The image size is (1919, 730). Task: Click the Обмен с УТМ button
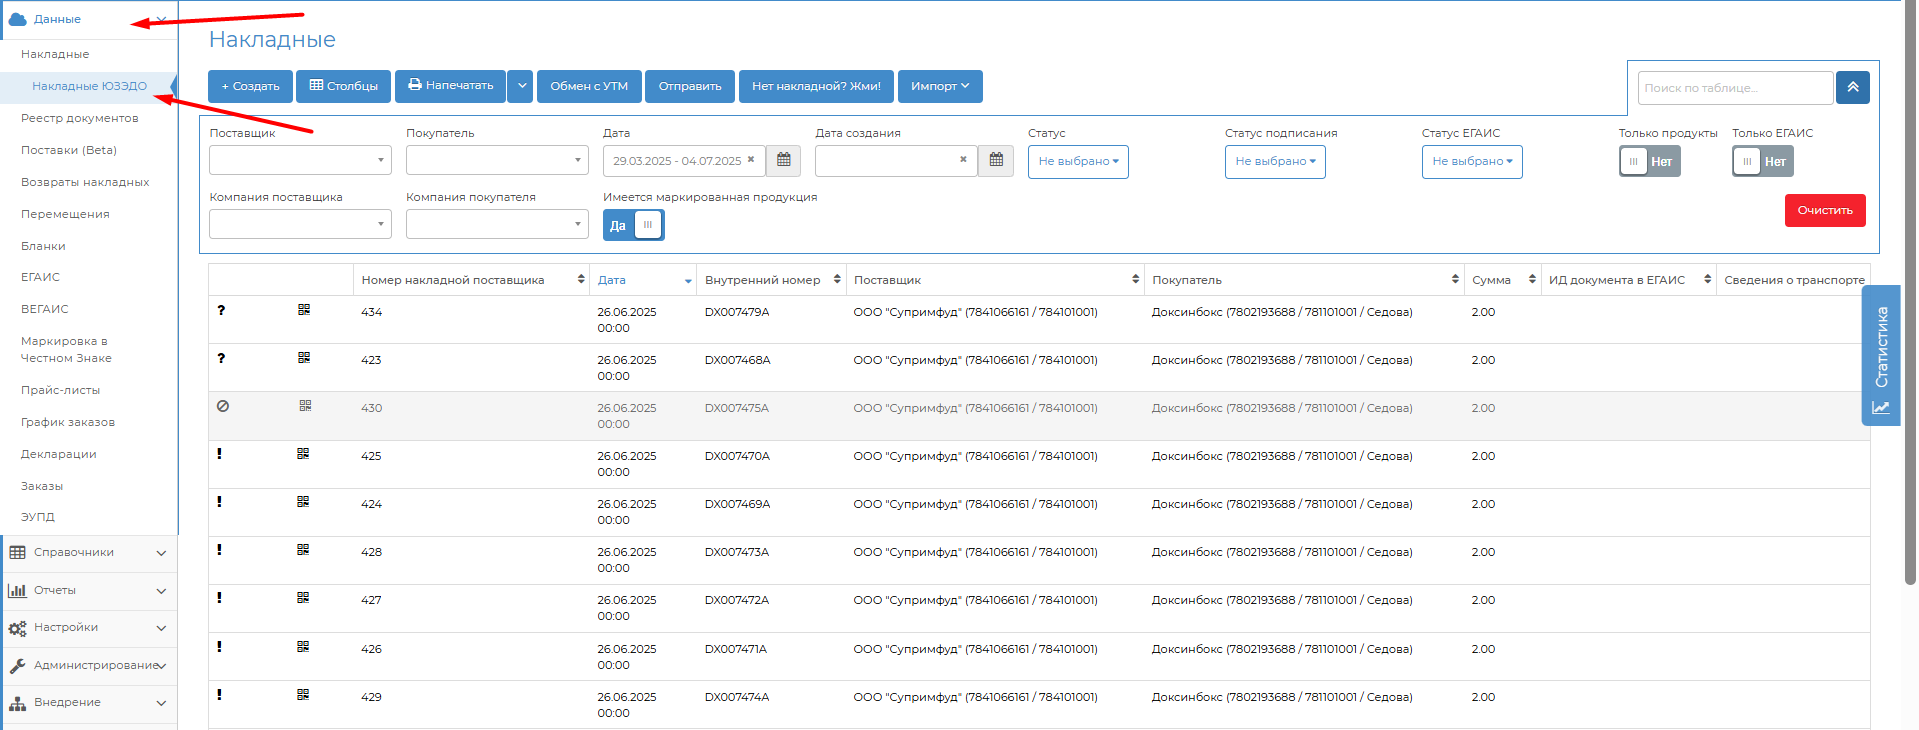589,86
